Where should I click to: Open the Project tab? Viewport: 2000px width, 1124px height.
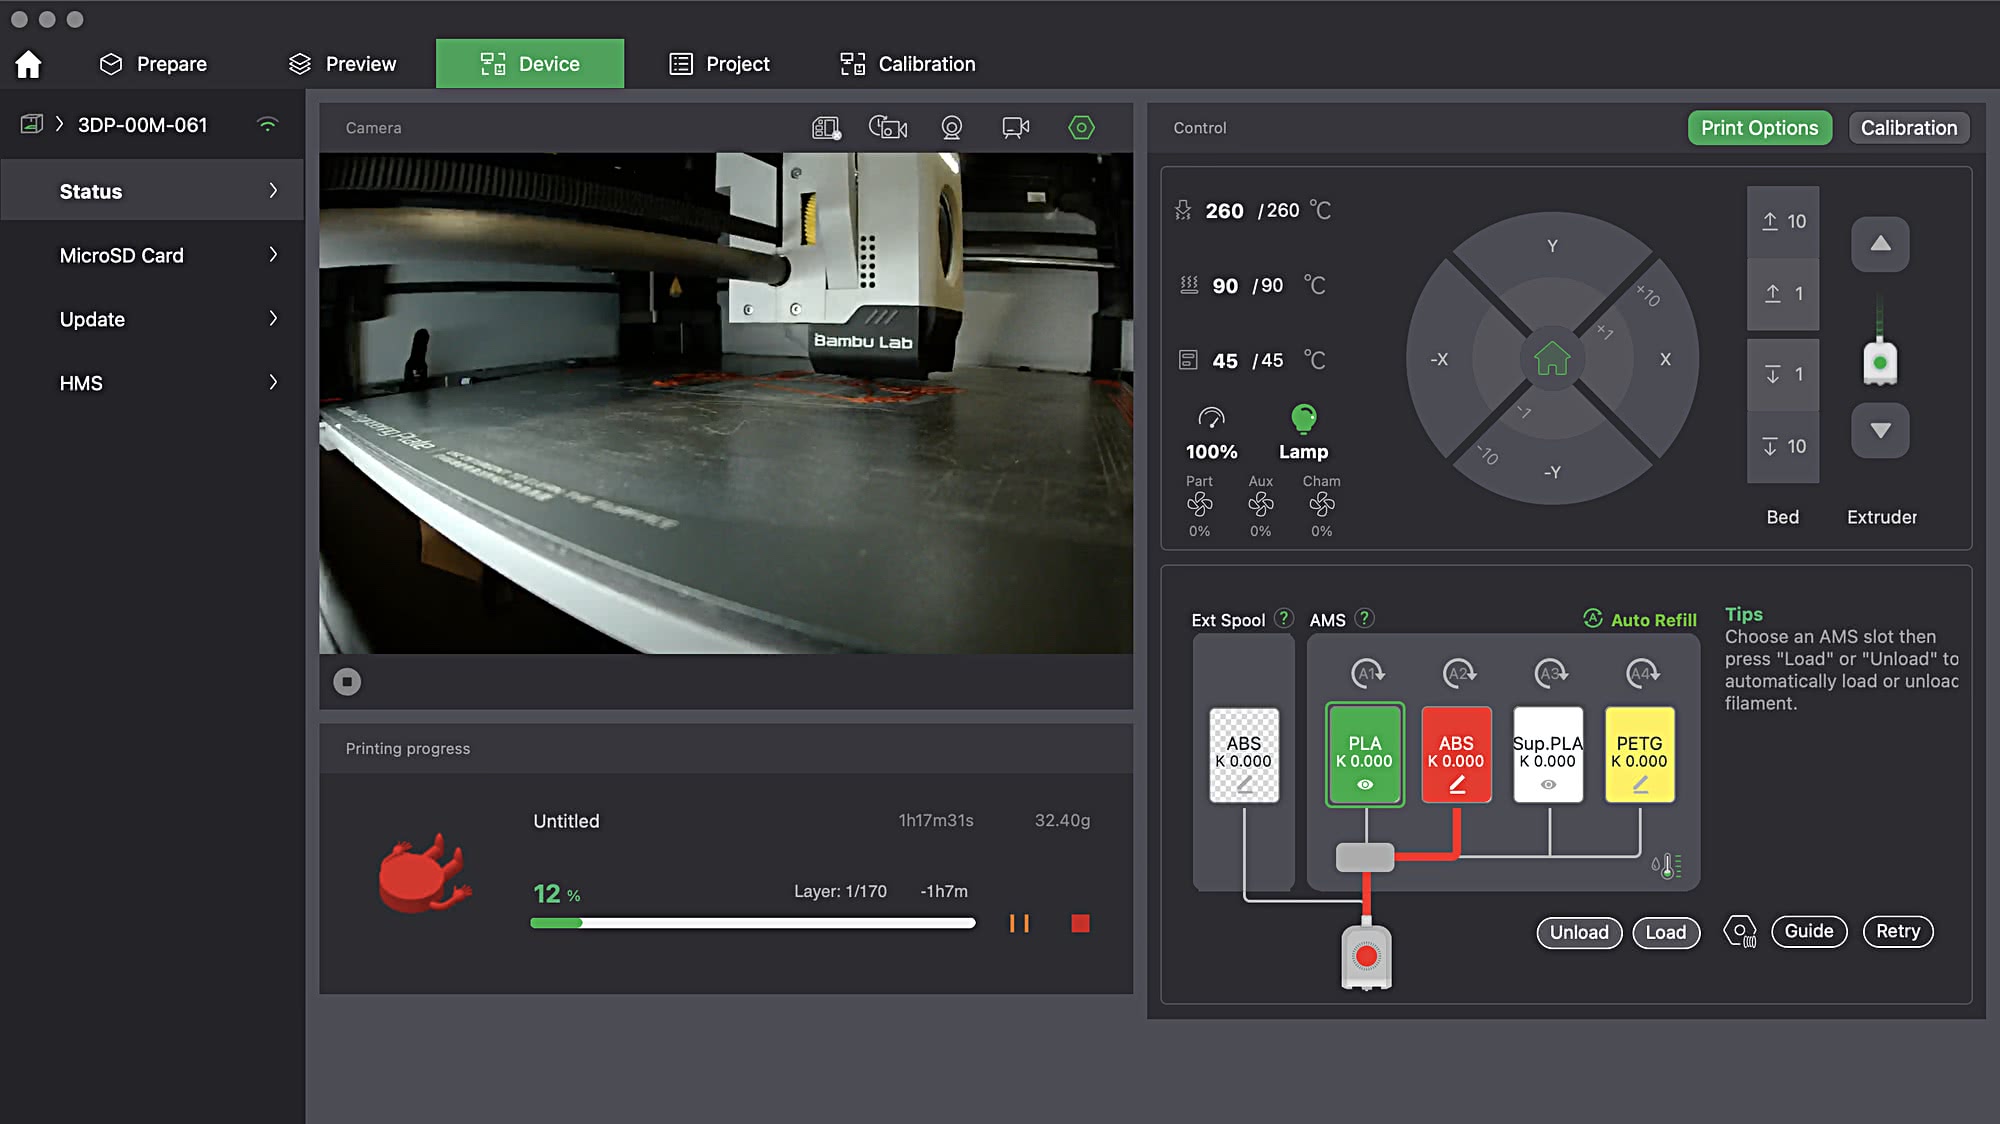pyautogui.click(x=719, y=64)
